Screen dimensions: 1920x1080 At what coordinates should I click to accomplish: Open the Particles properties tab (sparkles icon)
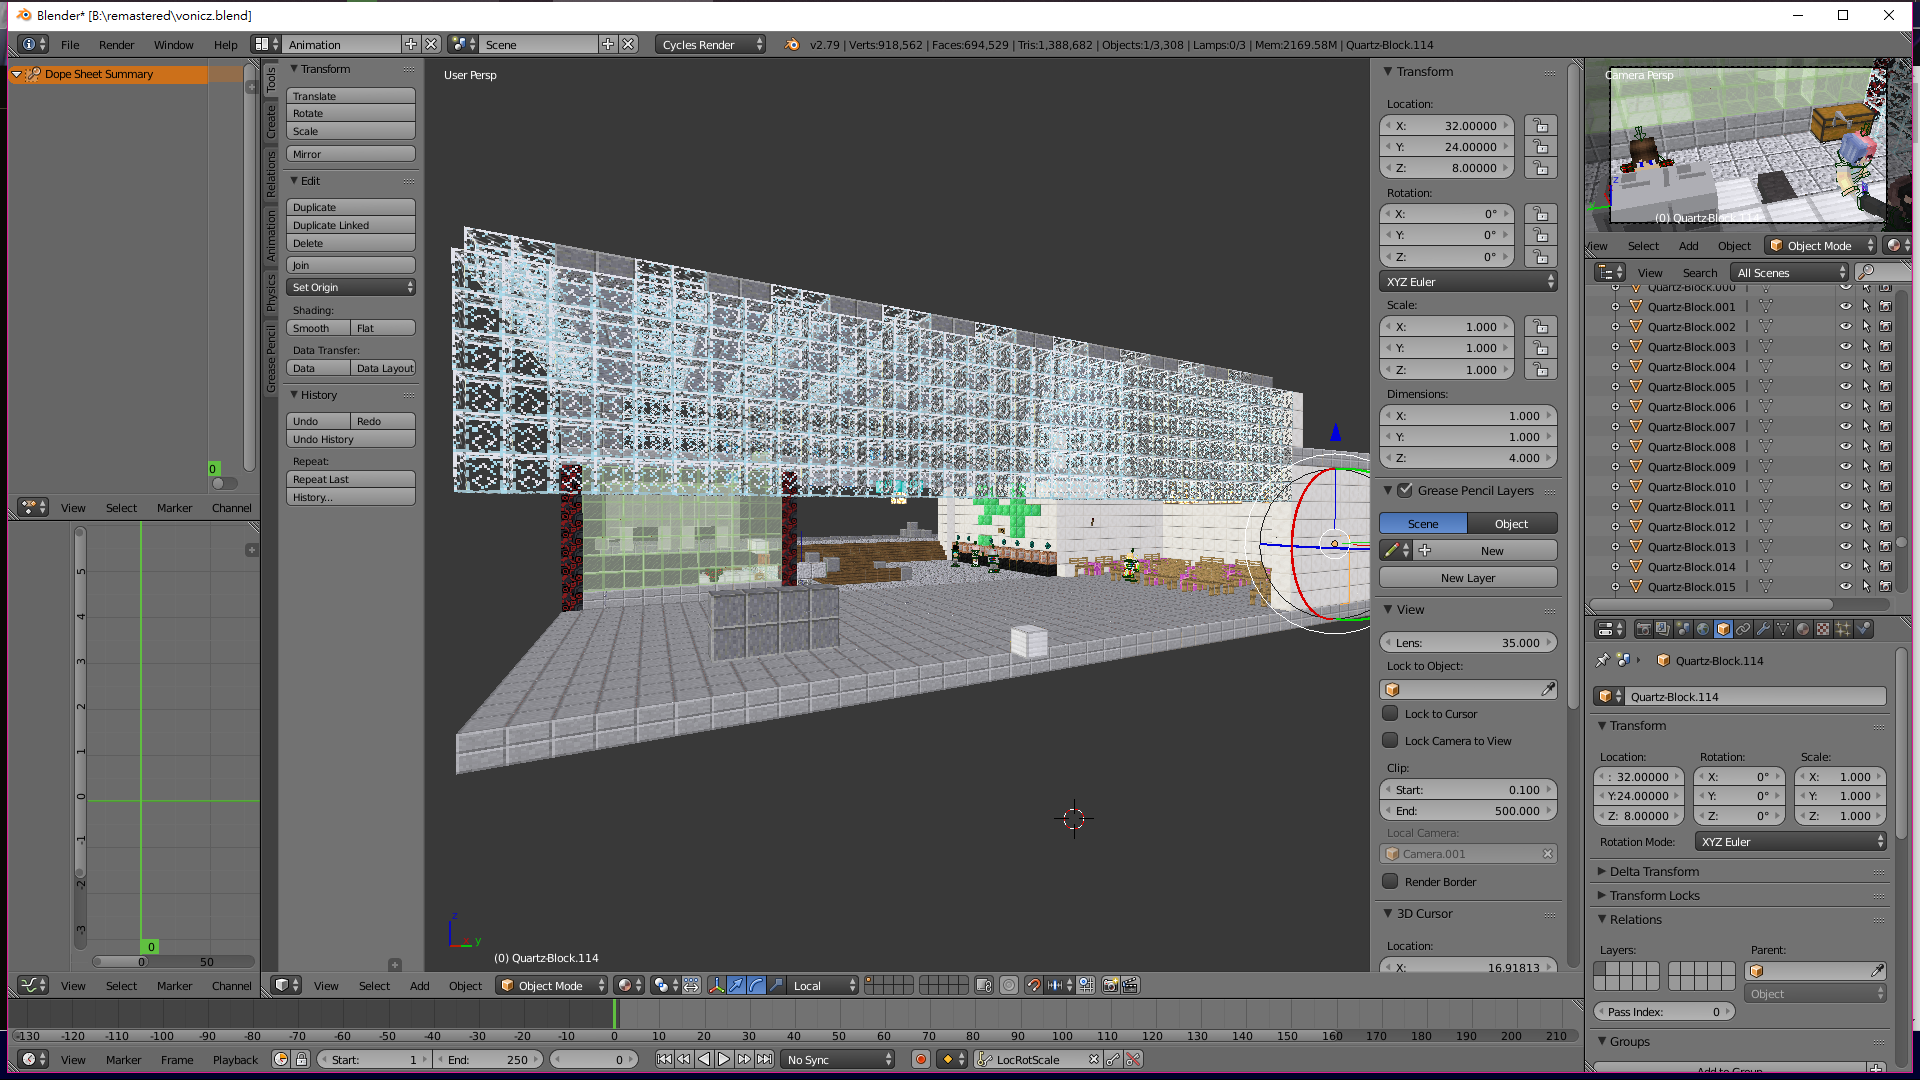point(1843,629)
